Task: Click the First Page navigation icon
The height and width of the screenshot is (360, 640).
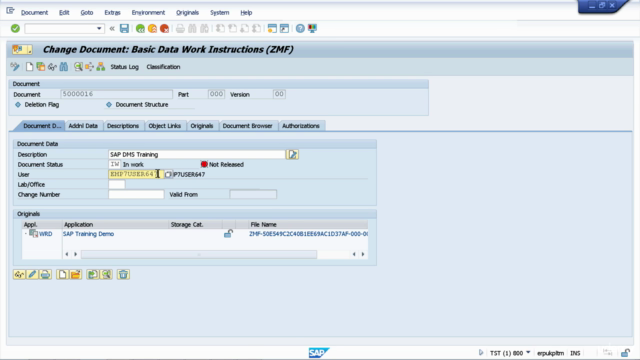Action: (220, 28)
